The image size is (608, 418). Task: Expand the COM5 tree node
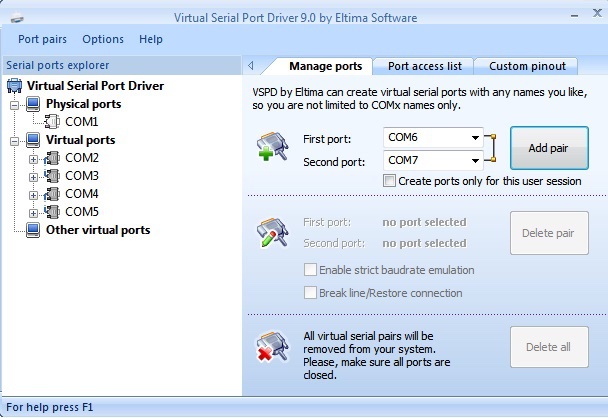[x=33, y=213]
